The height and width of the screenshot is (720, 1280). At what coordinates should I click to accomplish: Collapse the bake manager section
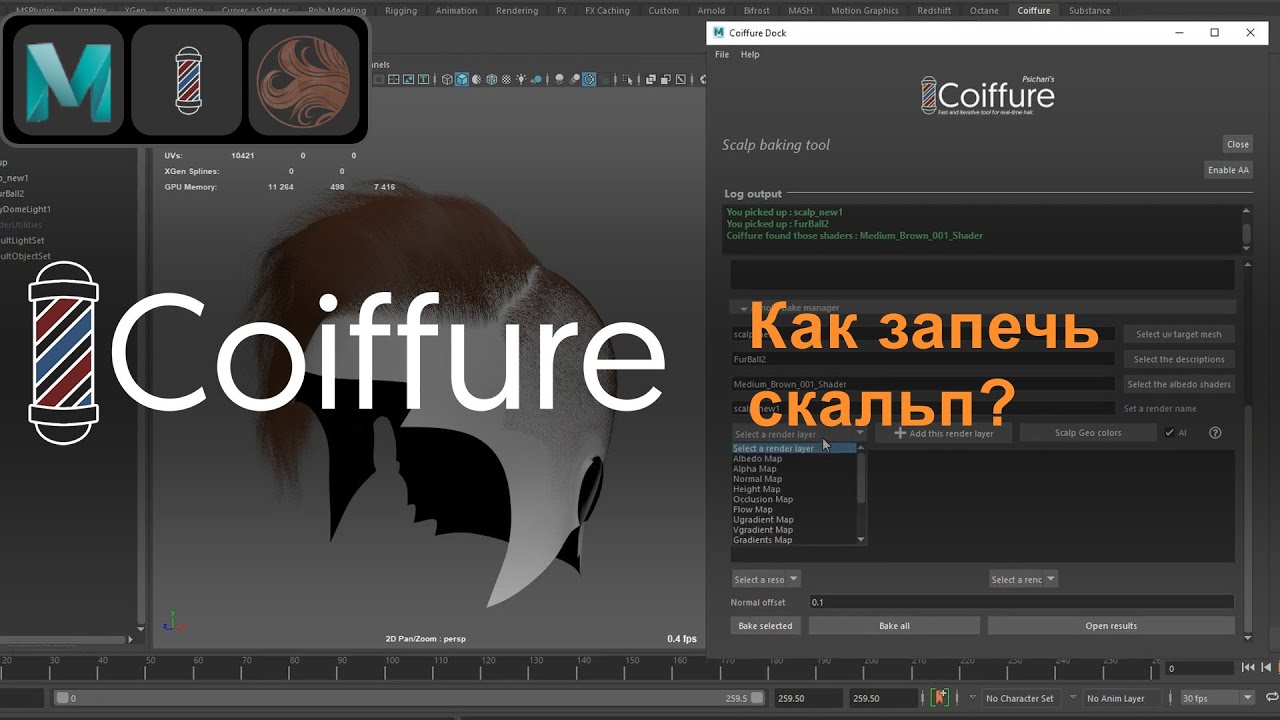(744, 308)
